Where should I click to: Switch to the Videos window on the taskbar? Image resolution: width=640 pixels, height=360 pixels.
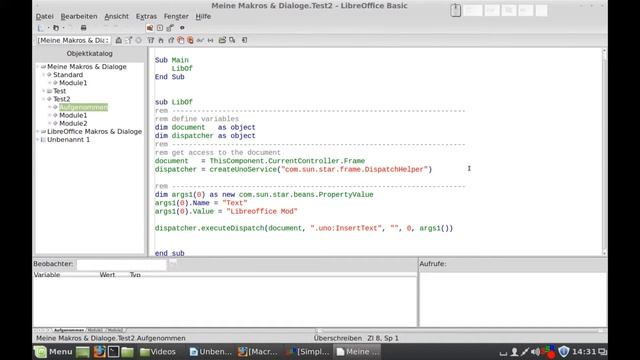coord(158,351)
